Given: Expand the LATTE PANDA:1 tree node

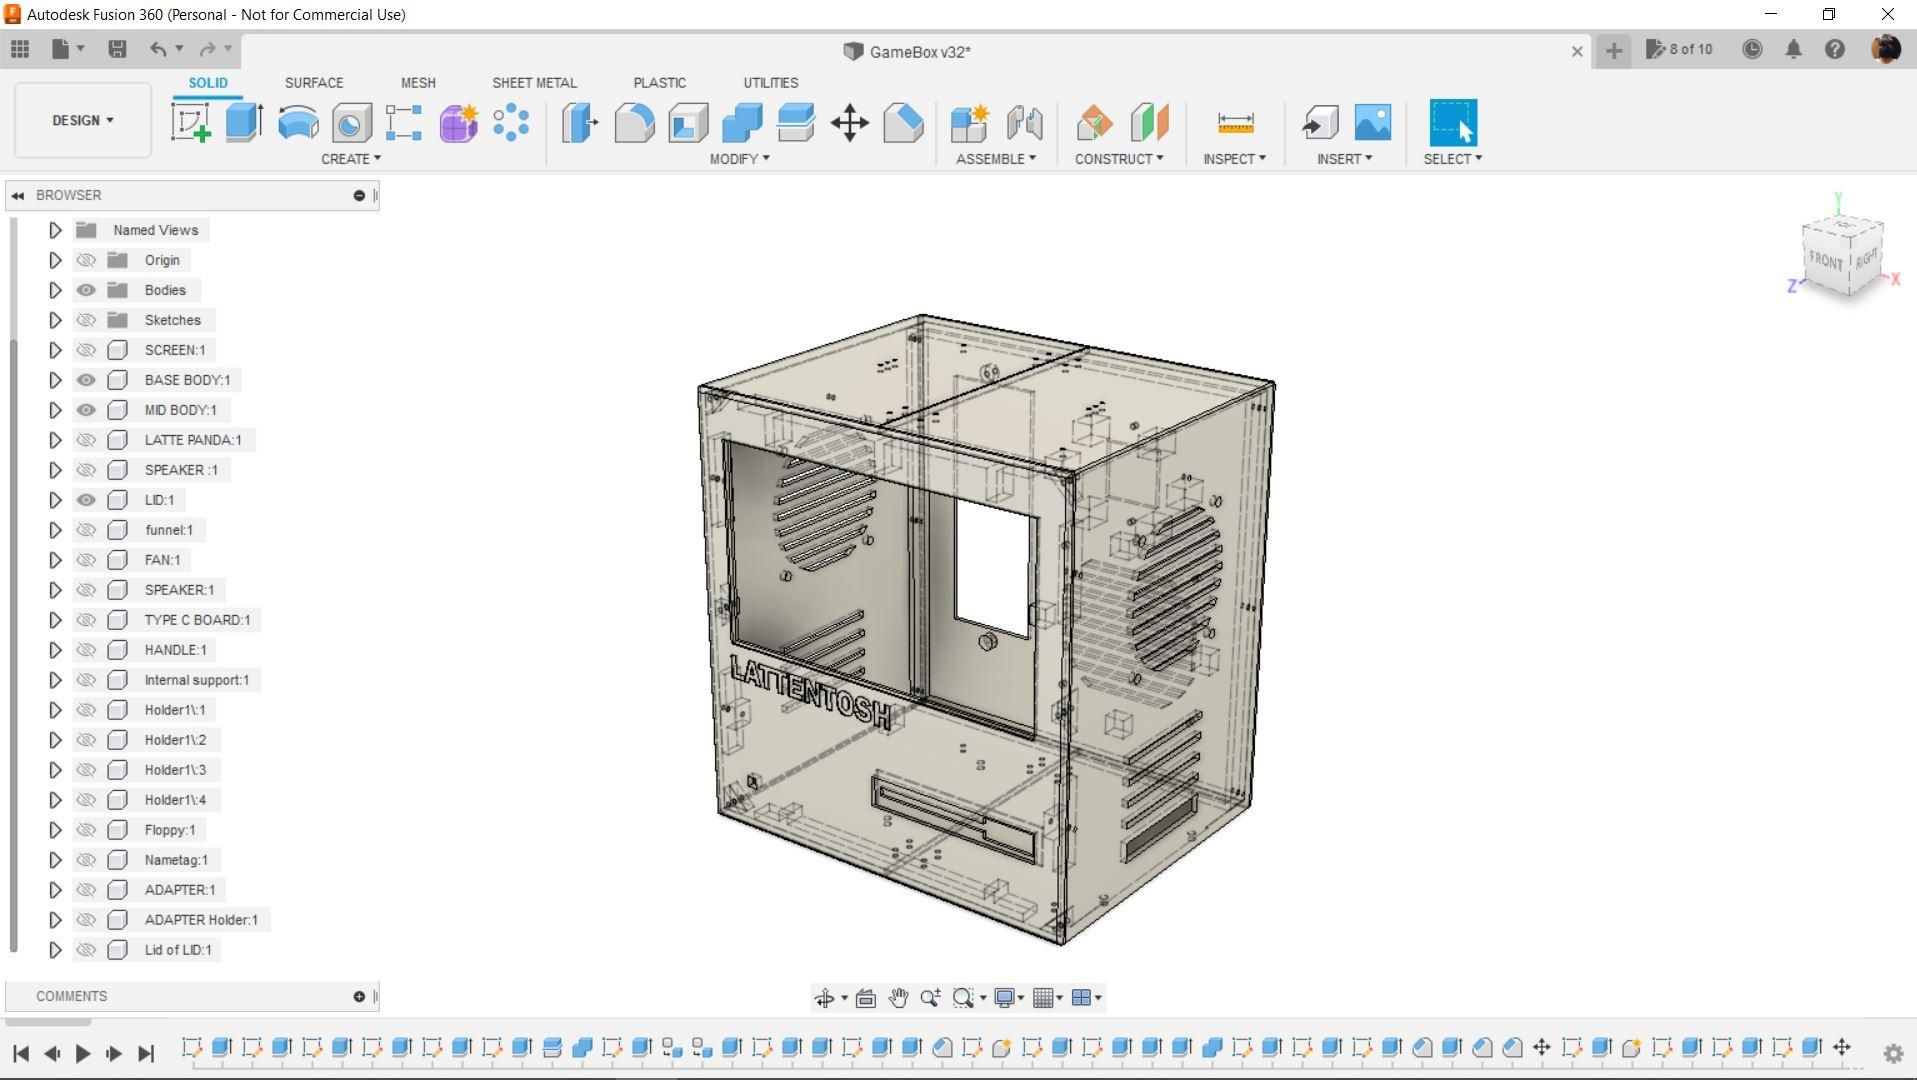Looking at the screenshot, I should coord(55,440).
